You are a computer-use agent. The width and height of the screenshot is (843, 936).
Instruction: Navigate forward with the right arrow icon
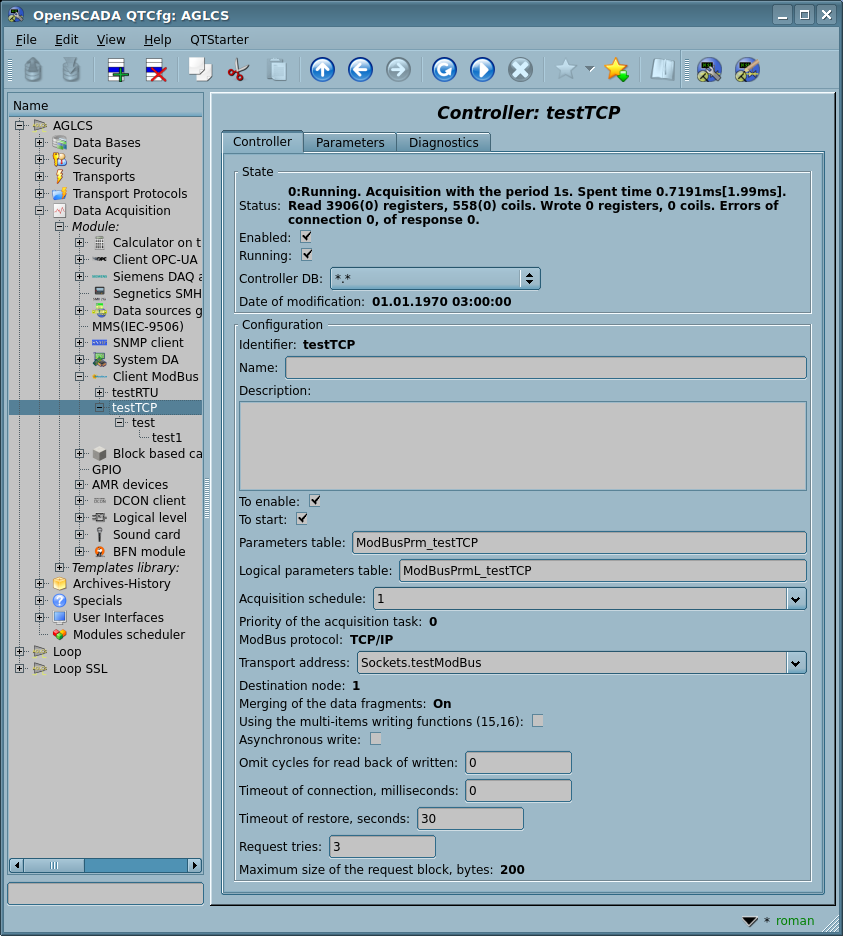[399, 70]
